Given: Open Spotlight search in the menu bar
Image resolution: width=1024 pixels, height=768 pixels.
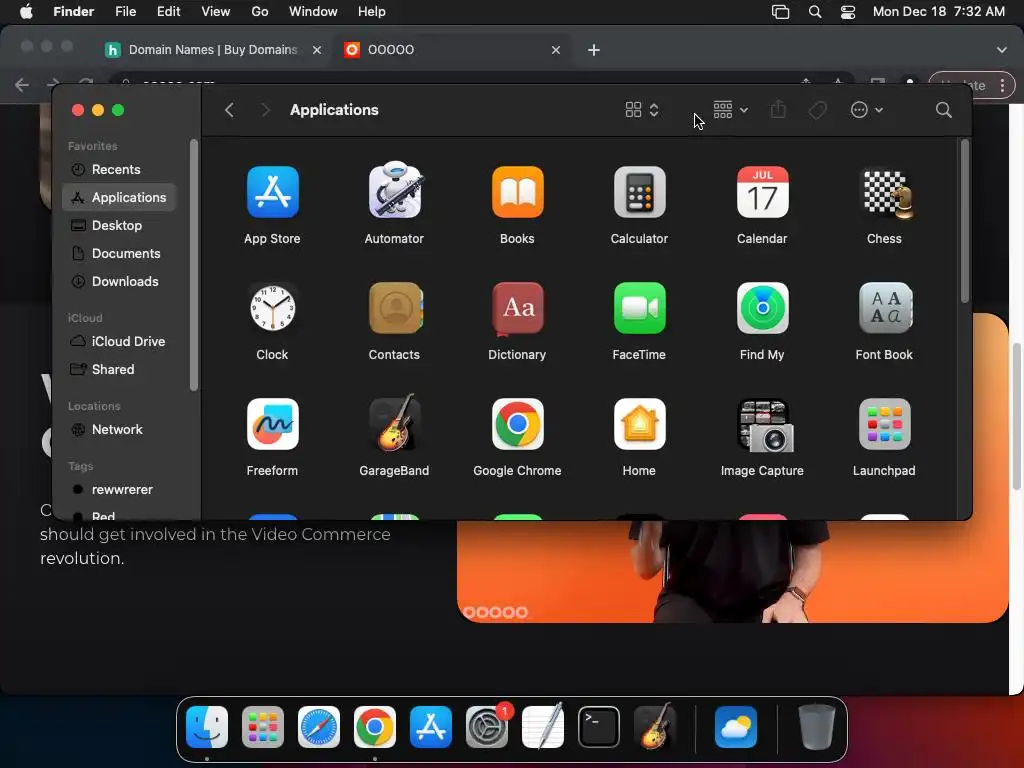Looking at the screenshot, I should tap(814, 12).
